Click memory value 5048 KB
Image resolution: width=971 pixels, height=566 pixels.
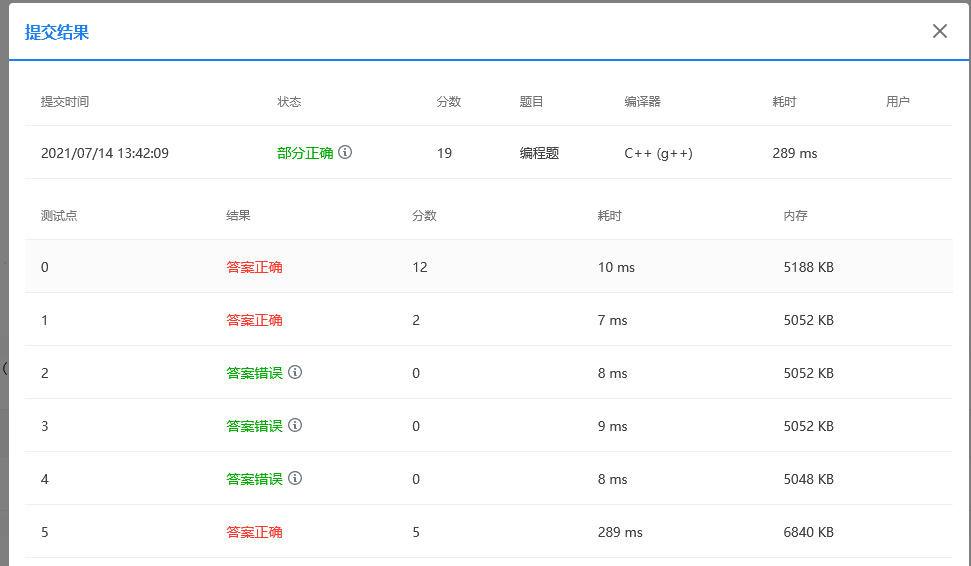[x=808, y=479]
